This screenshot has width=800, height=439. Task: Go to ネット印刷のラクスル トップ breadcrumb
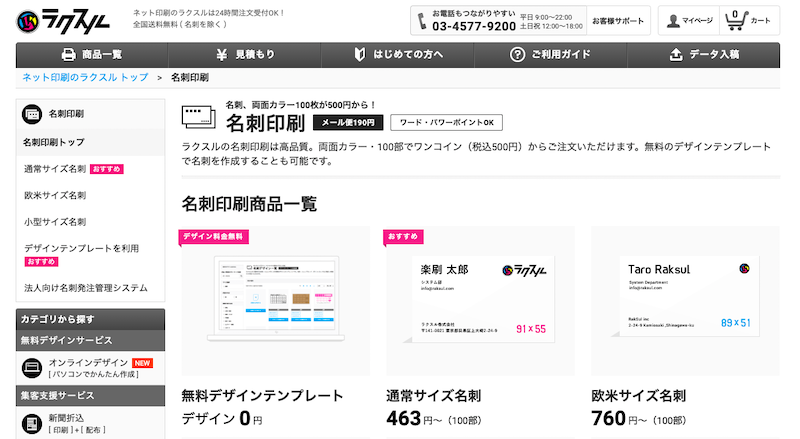point(85,77)
